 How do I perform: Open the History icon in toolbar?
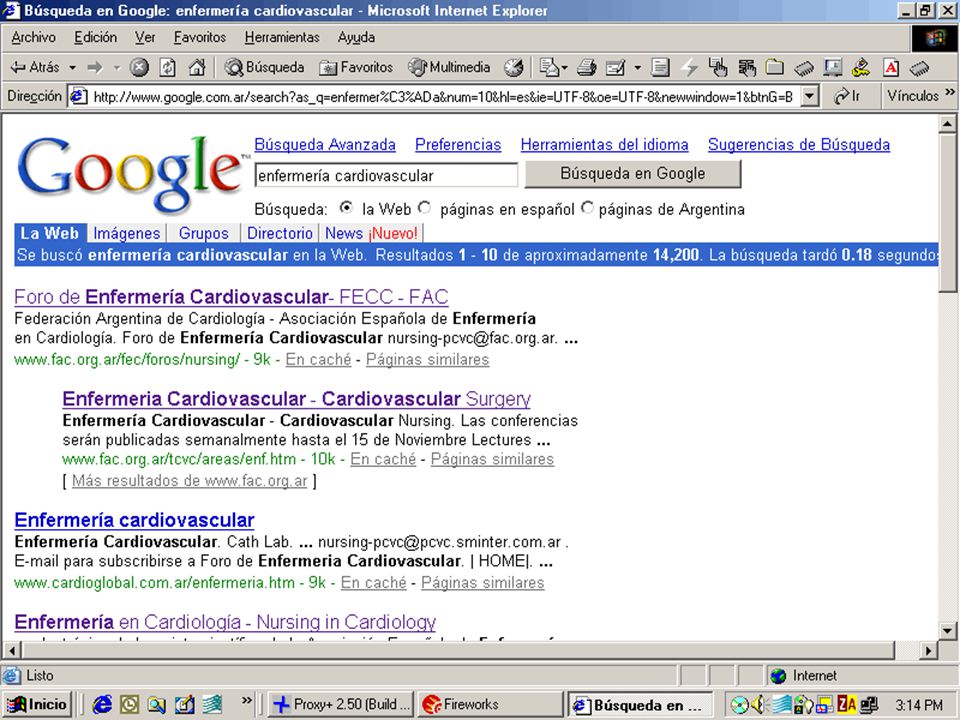click(x=514, y=67)
